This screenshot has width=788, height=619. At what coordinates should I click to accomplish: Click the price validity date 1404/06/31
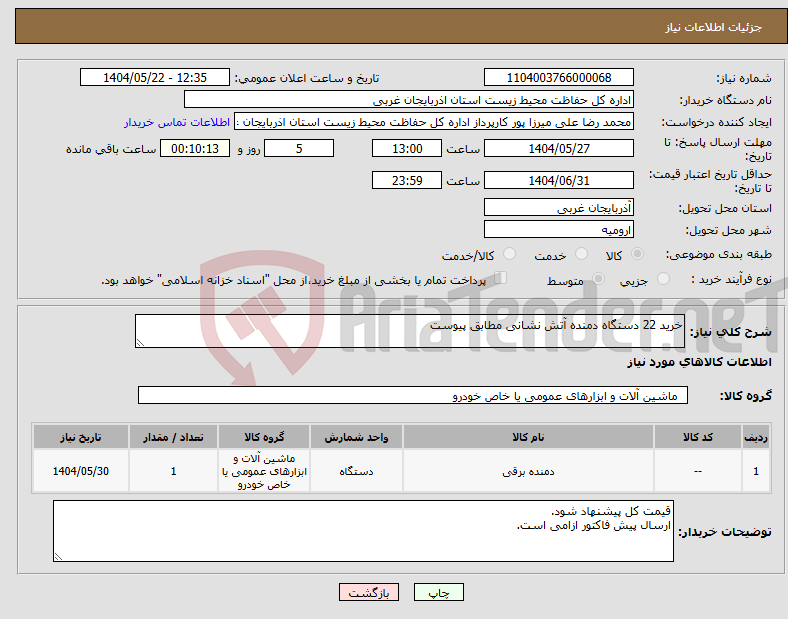point(558,180)
